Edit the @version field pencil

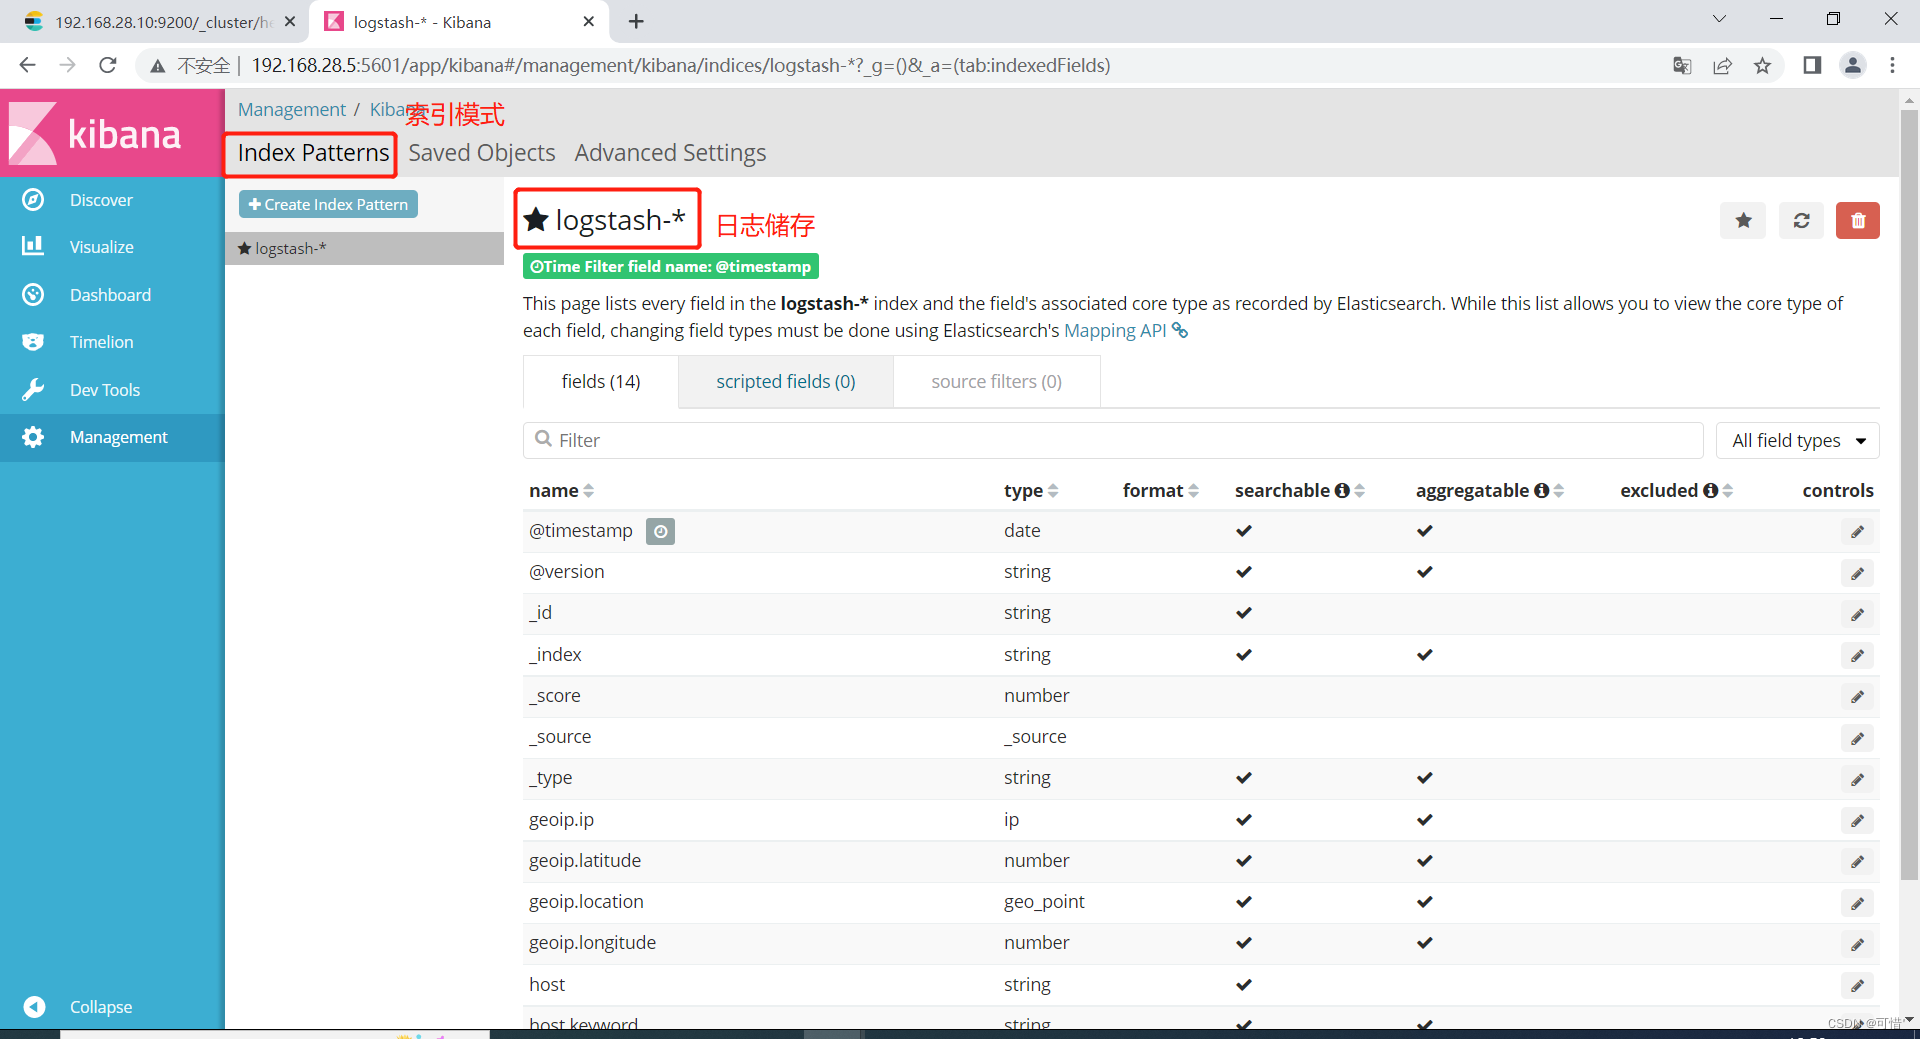tap(1857, 573)
